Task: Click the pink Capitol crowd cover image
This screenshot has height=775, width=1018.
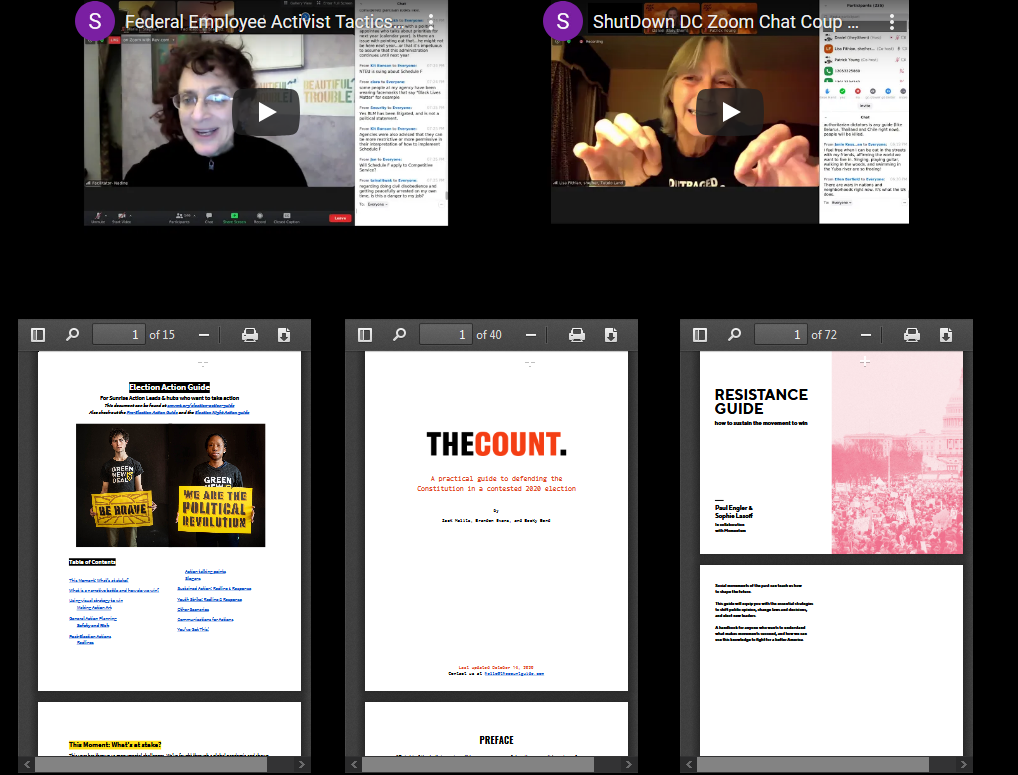Action: click(x=897, y=453)
